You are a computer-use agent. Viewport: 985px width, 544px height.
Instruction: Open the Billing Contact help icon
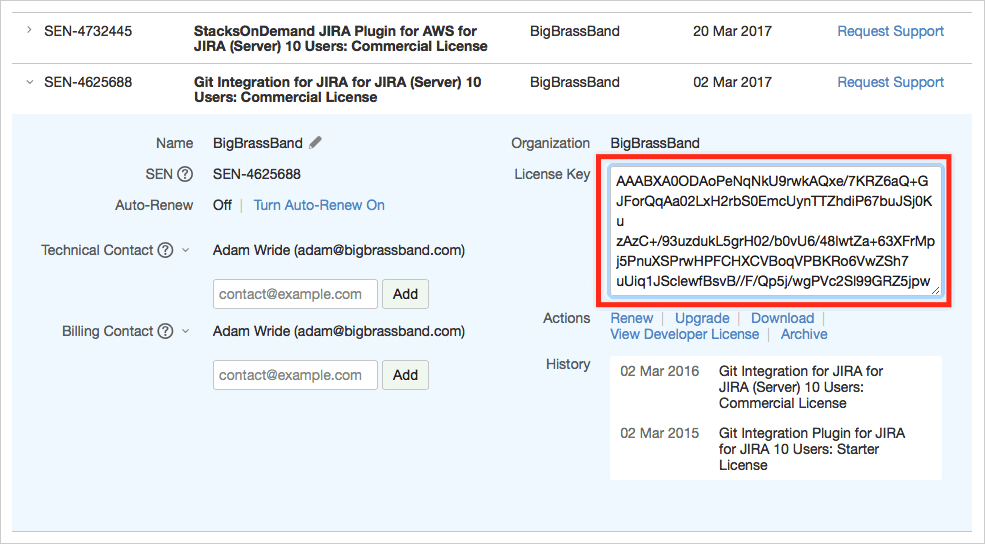click(x=166, y=331)
